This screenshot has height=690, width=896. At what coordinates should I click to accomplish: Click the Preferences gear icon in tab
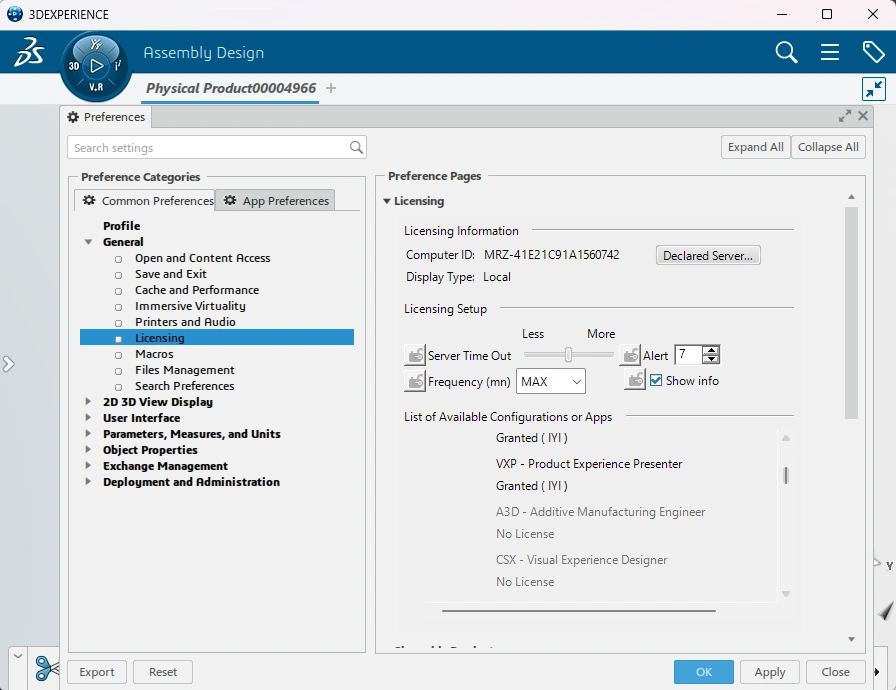(x=73, y=117)
